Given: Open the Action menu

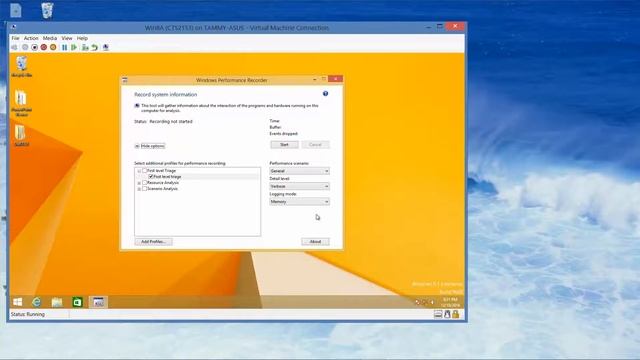Looking at the screenshot, I should click(31, 38).
